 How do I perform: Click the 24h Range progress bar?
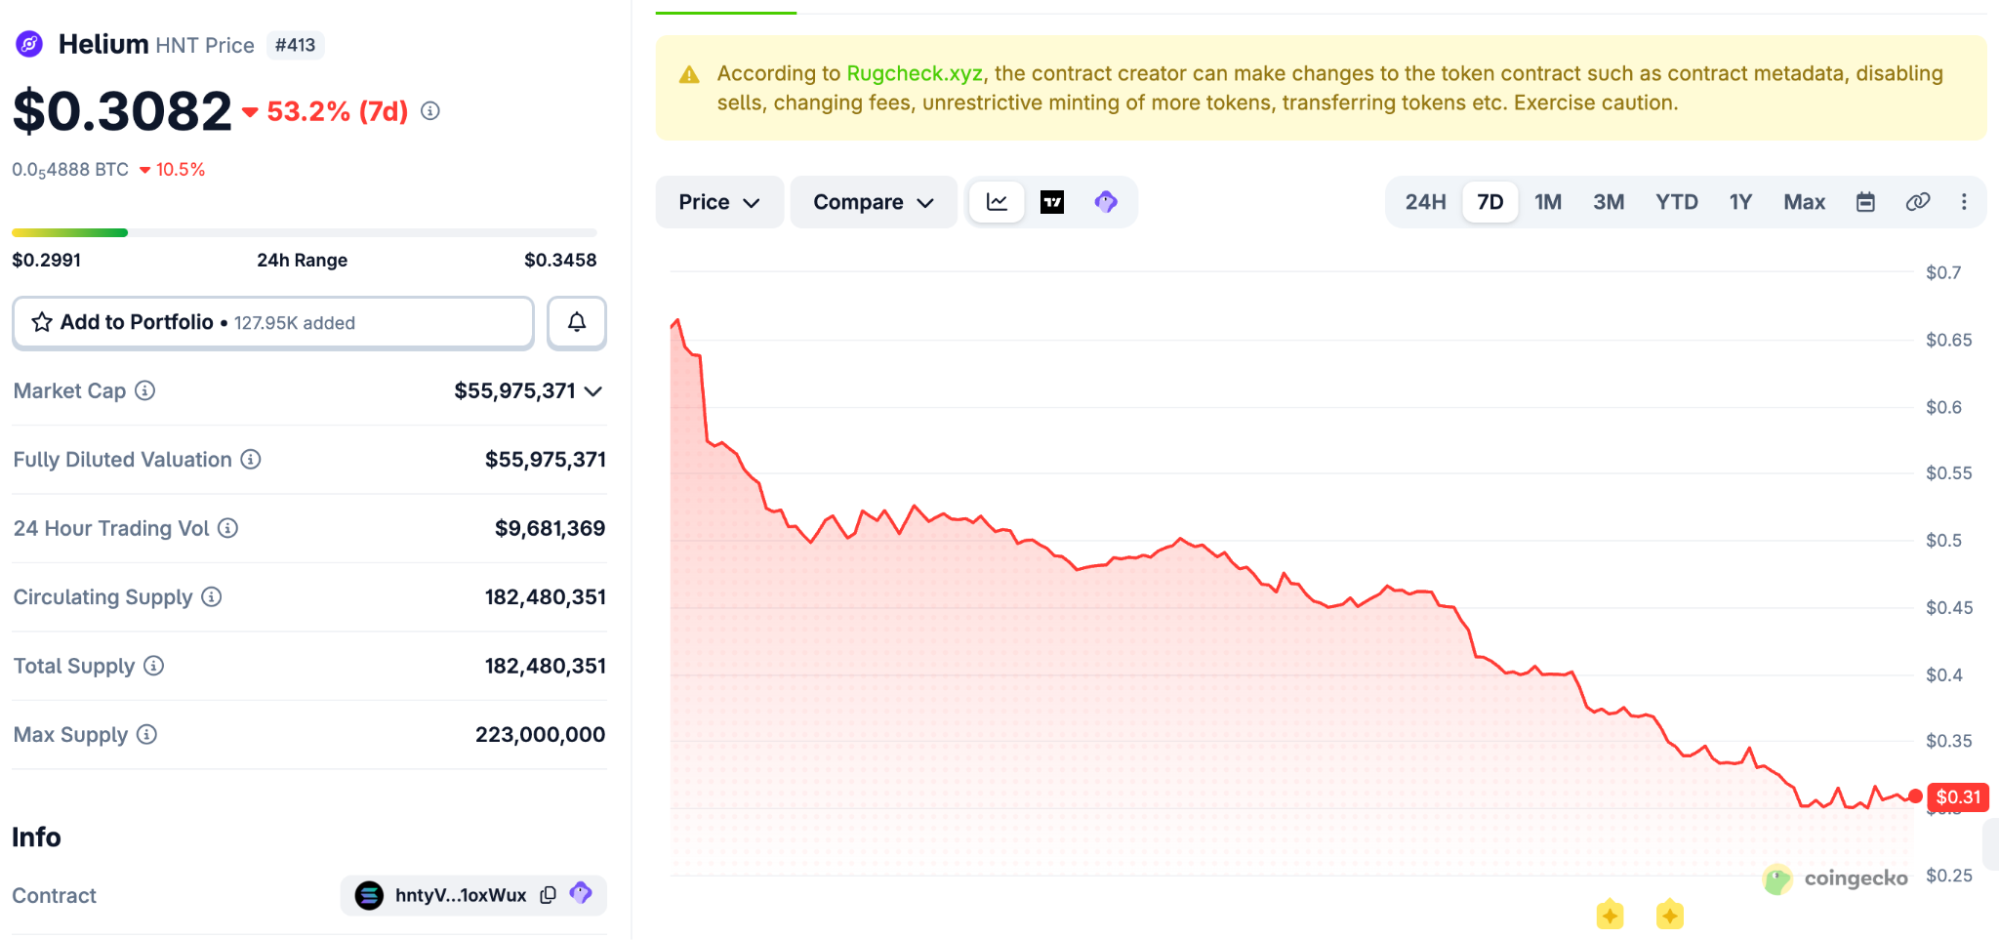pyautogui.click(x=304, y=233)
